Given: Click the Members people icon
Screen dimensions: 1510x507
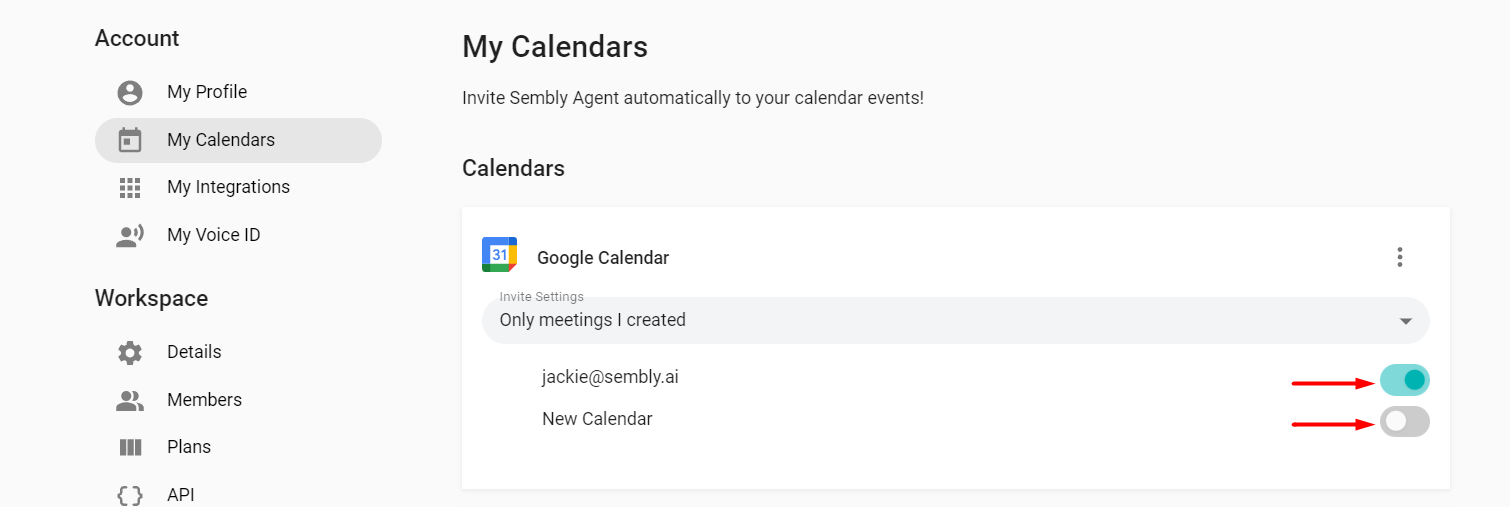Looking at the screenshot, I should (130, 400).
